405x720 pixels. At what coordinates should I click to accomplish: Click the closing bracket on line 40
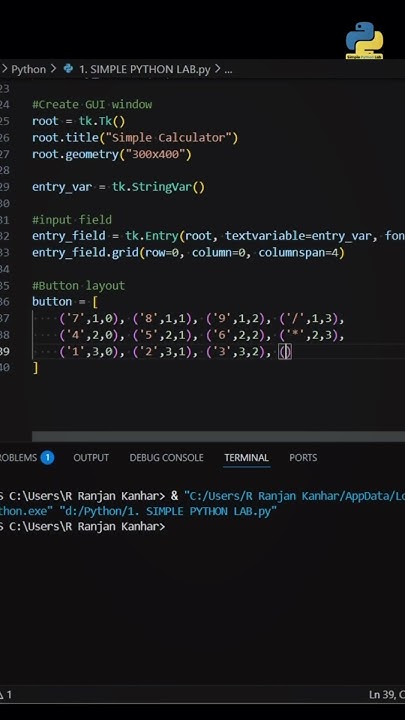pos(35,368)
